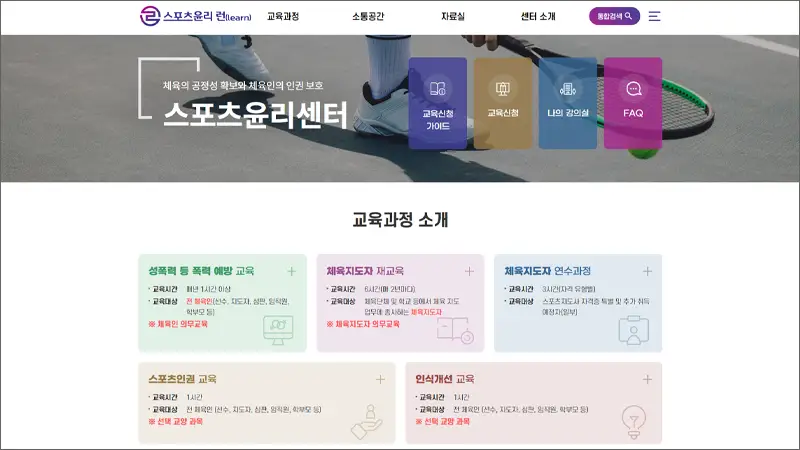Expand 인식개선 교육 plus sign

pyautogui.click(x=647, y=379)
